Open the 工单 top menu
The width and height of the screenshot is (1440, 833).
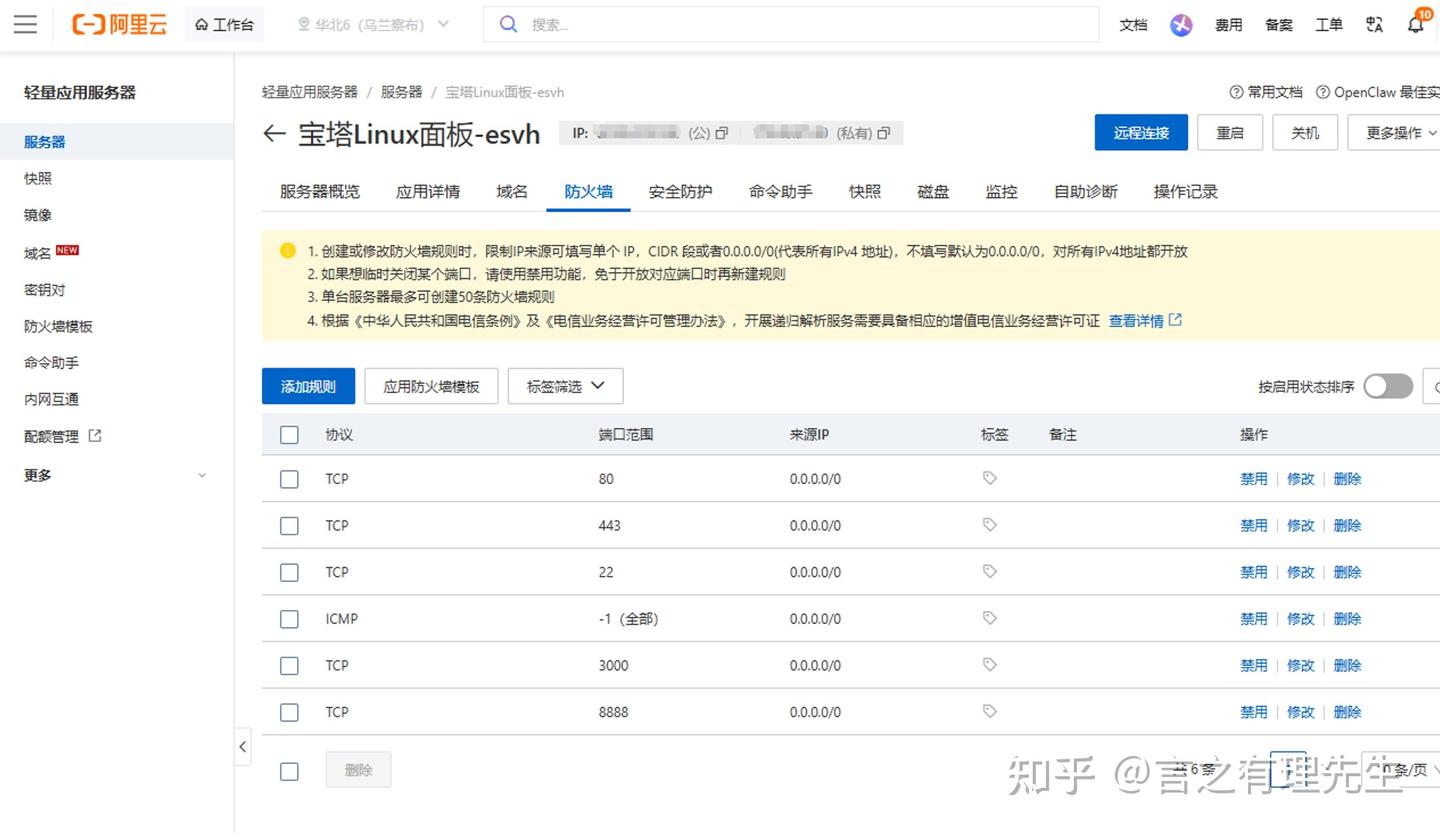coord(1329,25)
